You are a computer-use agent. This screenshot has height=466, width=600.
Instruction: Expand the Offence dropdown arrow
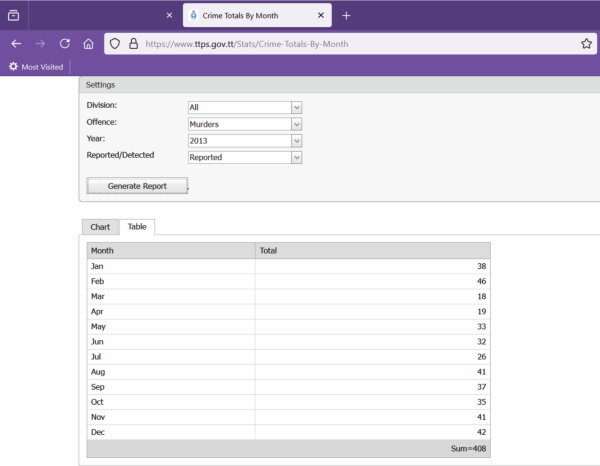pos(297,124)
